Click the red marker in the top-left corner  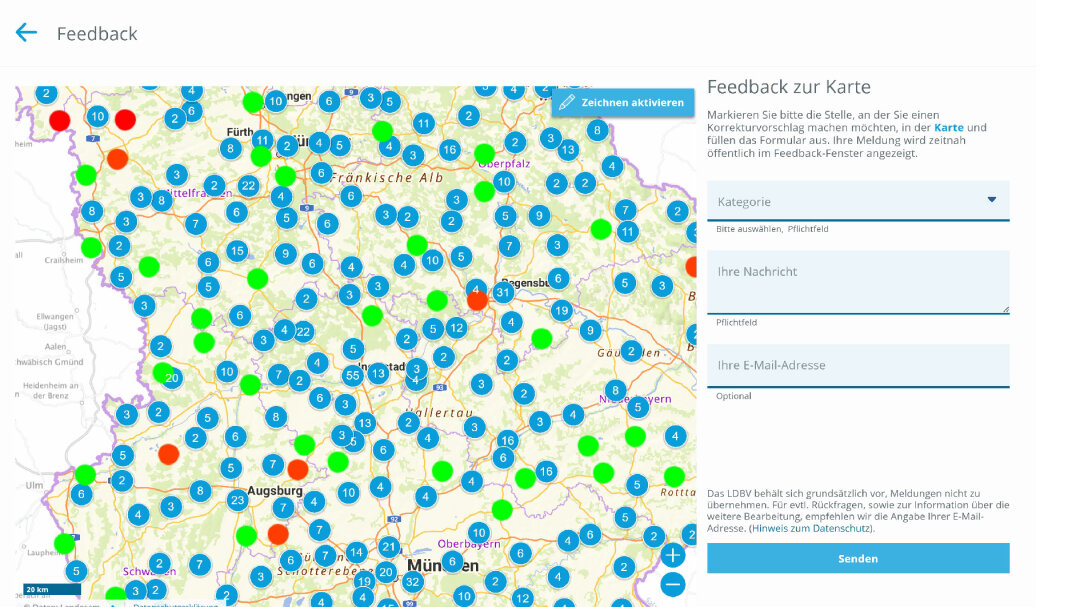pos(60,120)
